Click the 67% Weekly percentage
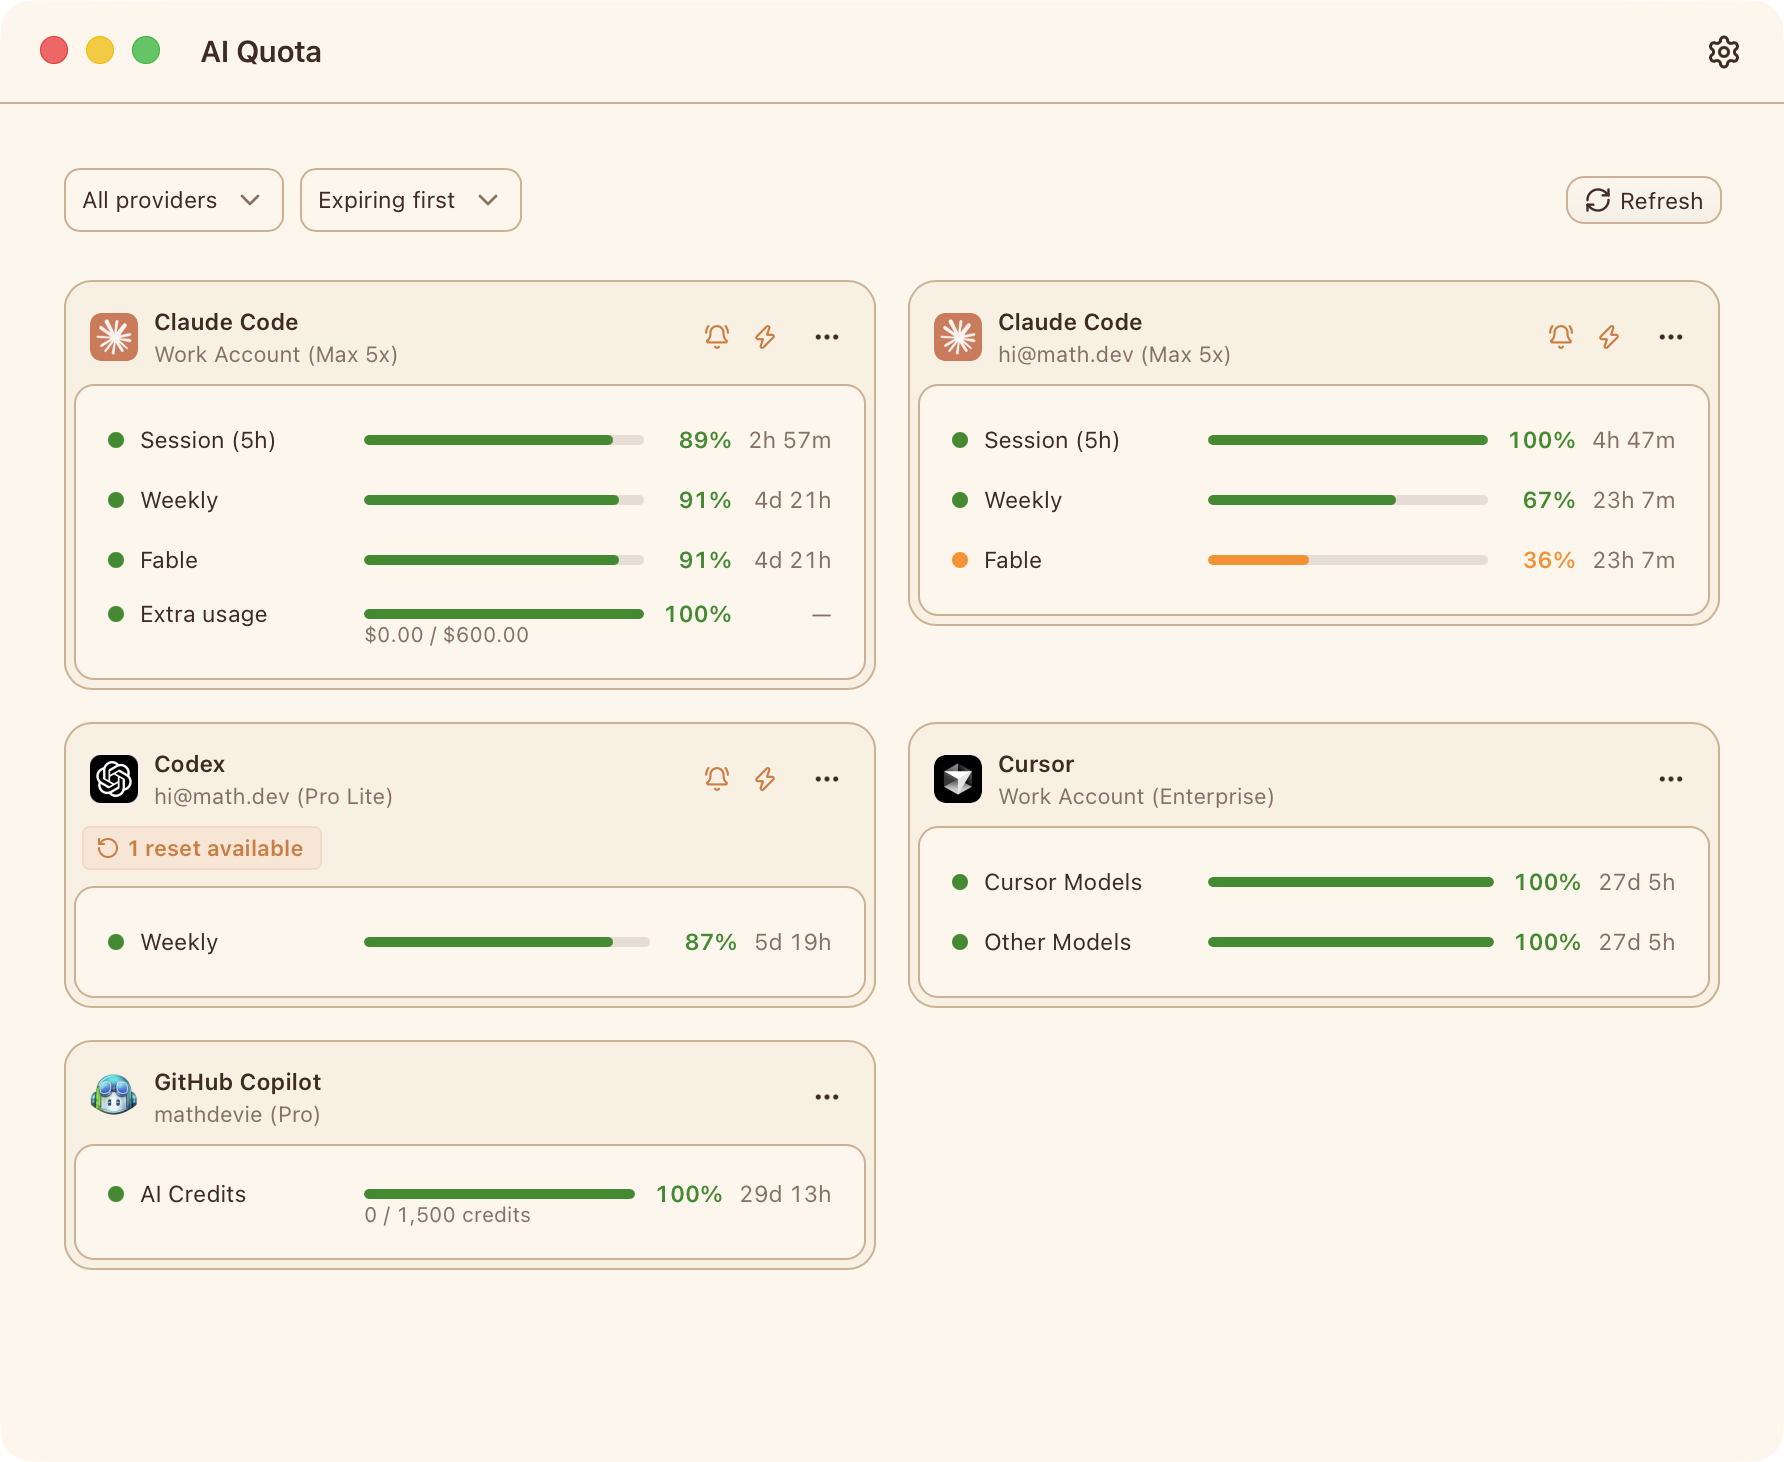This screenshot has width=1784, height=1462. point(1549,500)
